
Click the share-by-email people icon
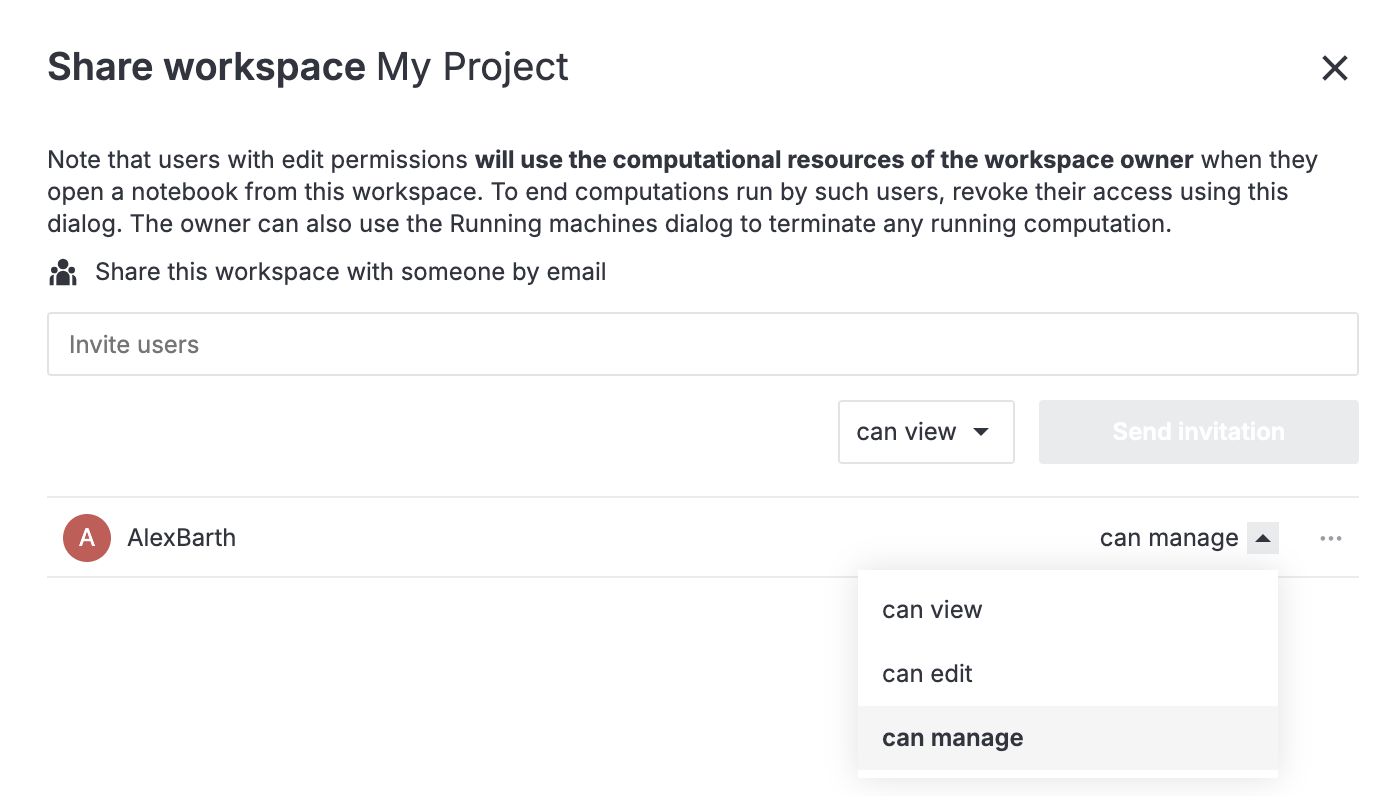62,271
